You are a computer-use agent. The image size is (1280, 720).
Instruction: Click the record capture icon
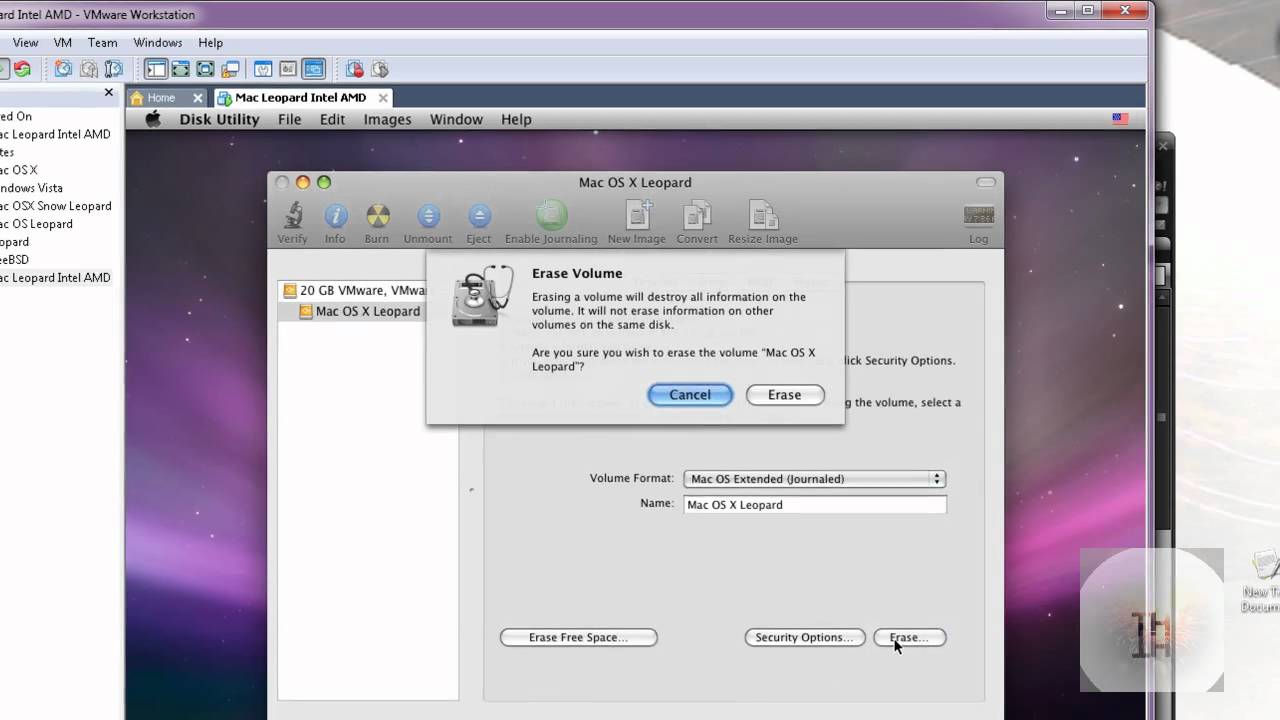[355, 69]
